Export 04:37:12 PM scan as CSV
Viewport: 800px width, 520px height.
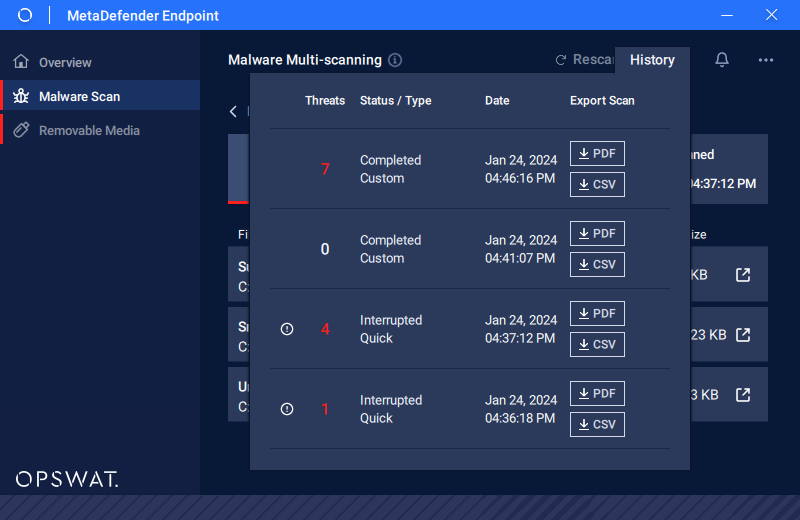(x=597, y=344)
